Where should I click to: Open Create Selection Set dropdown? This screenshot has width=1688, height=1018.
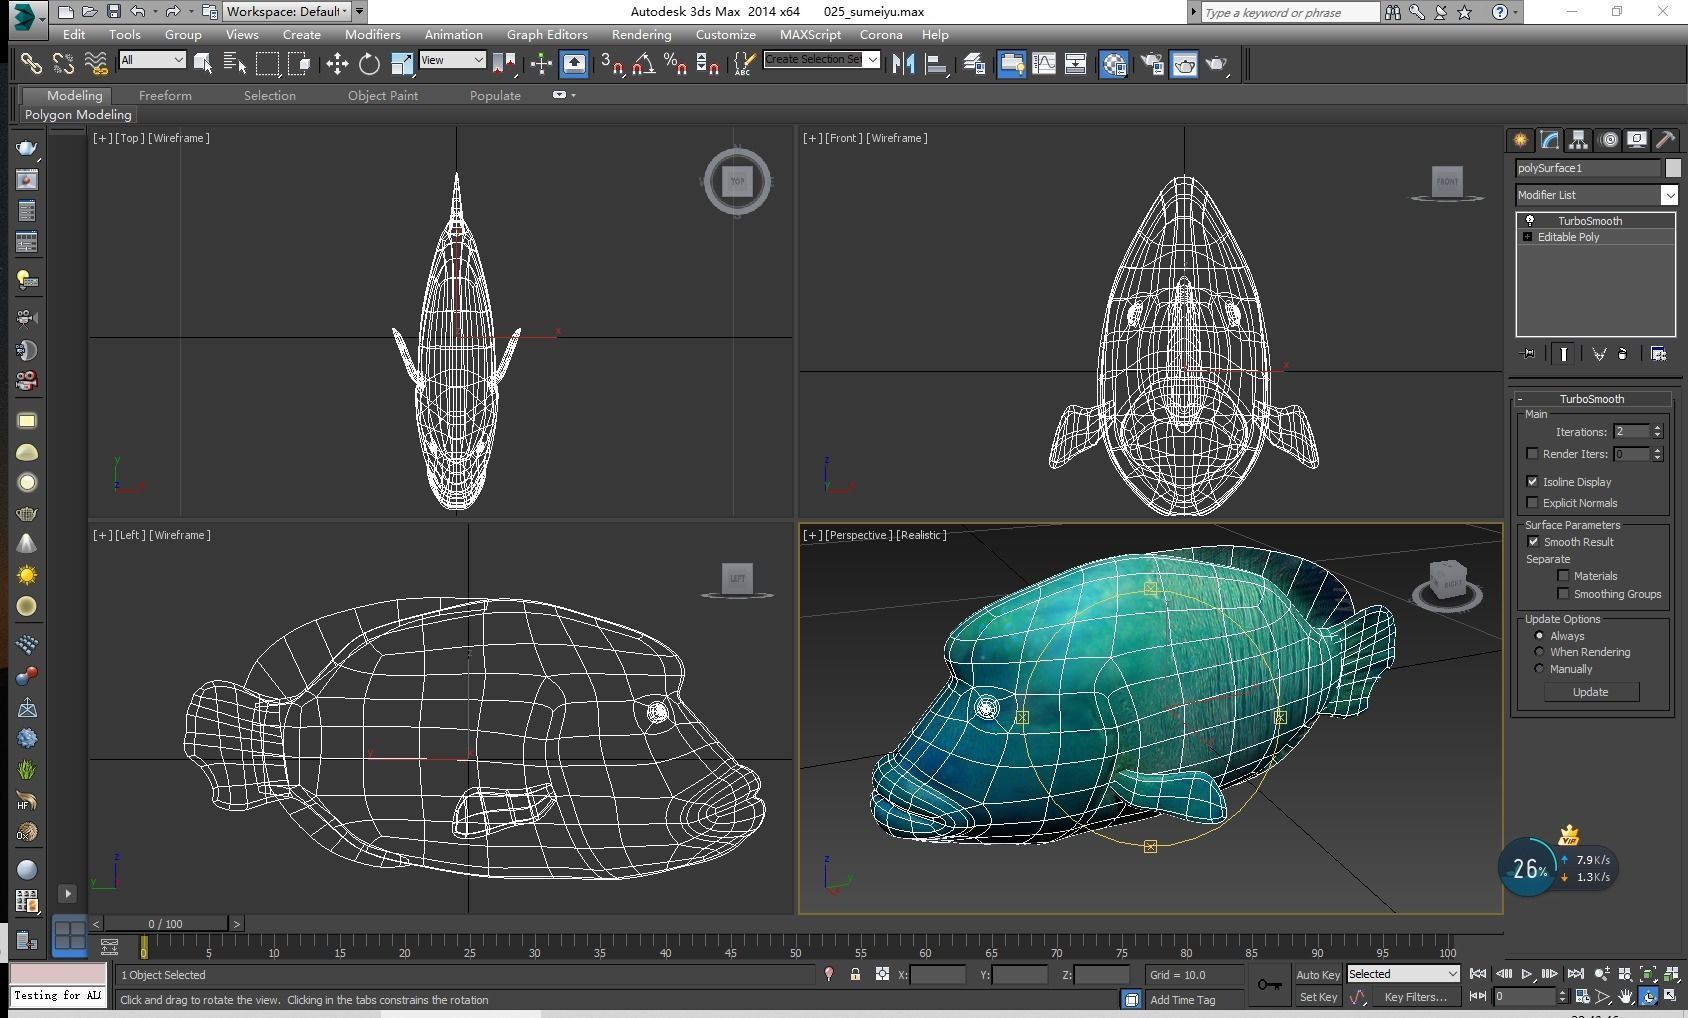[x=873, y=60]
